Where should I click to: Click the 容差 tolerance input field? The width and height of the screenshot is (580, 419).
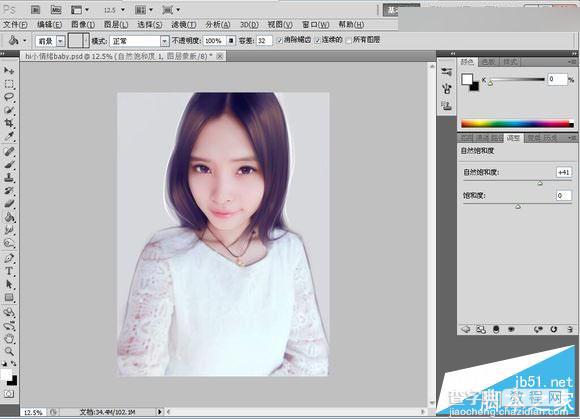tap(264, 41)
